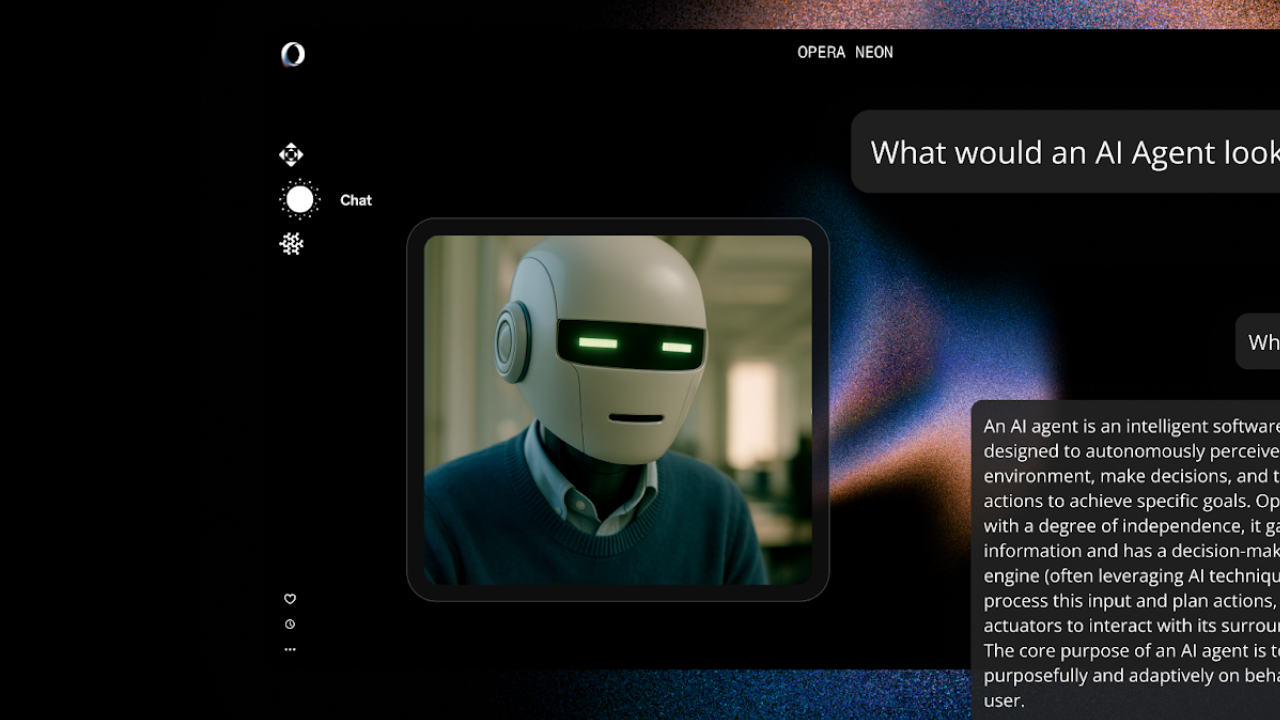Select the Chat circle icon
This screenshot has height=720, width=1280.
pos(299,200)
